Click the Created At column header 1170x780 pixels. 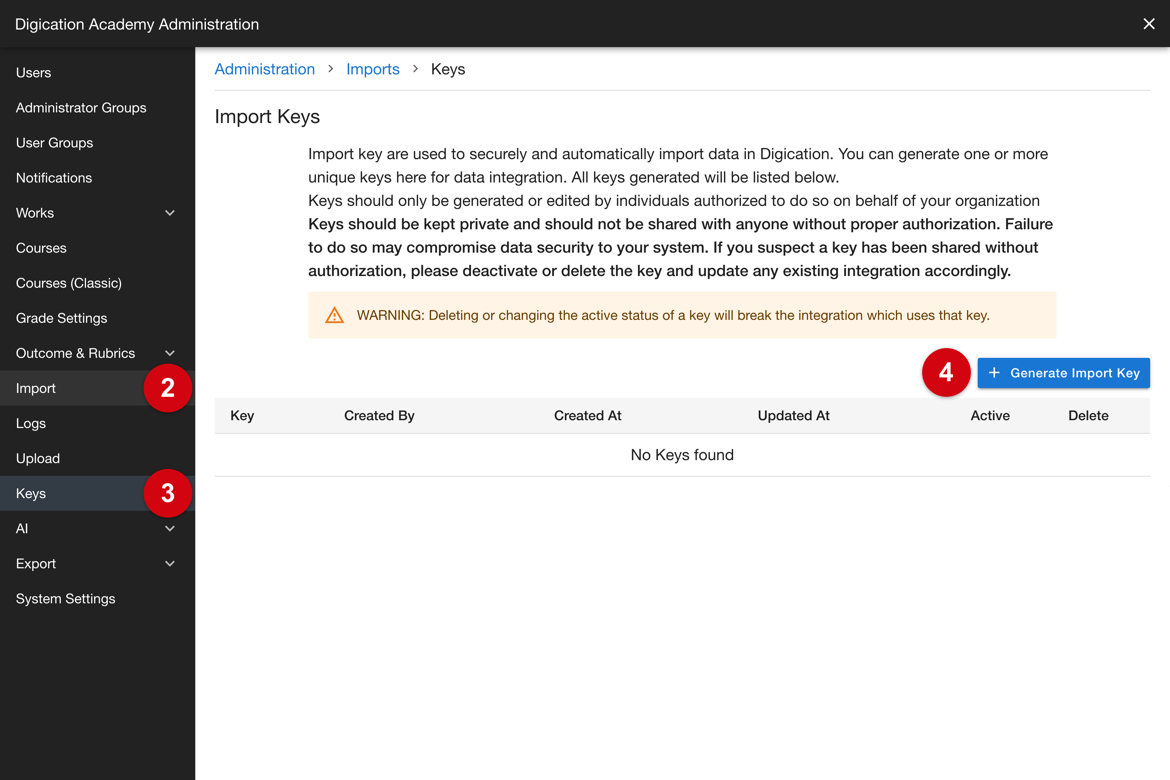tap(587, 416)
